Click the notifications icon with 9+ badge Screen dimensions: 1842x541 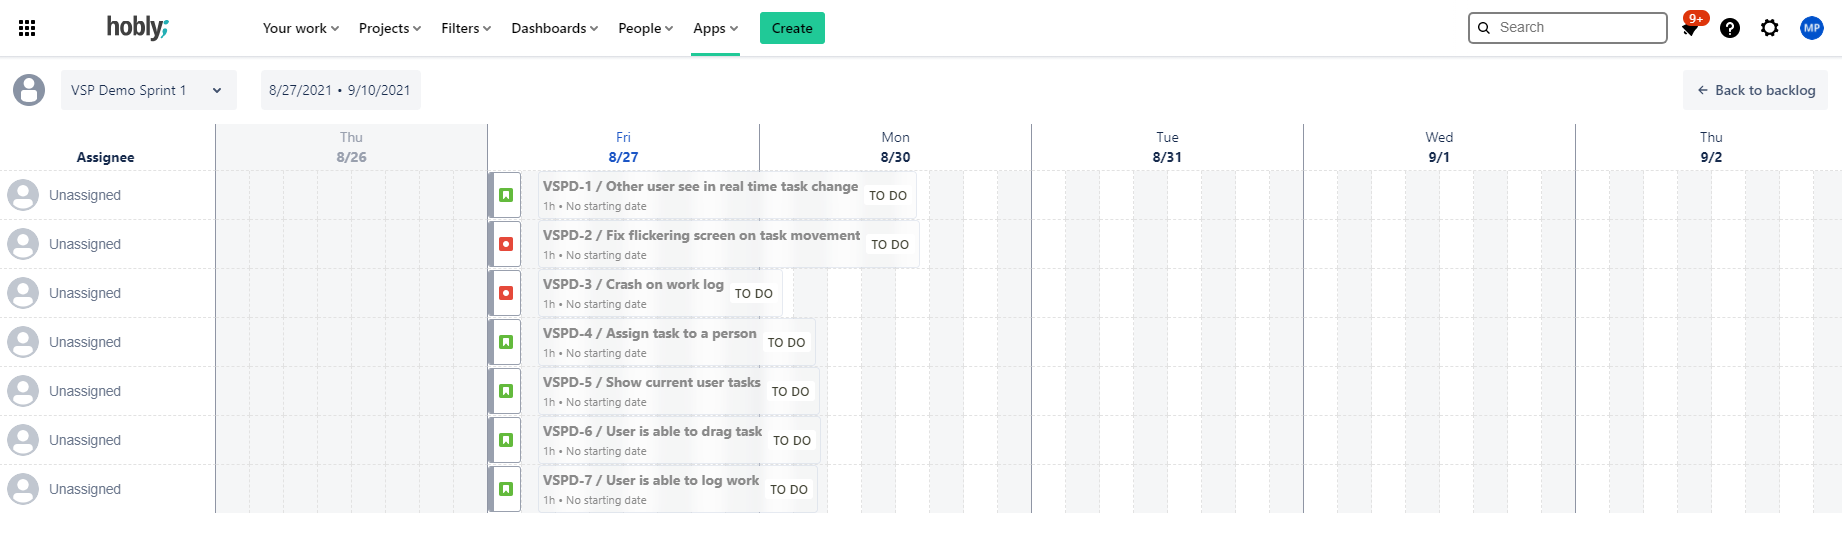pyautogui.click(x=1690, y=28)
